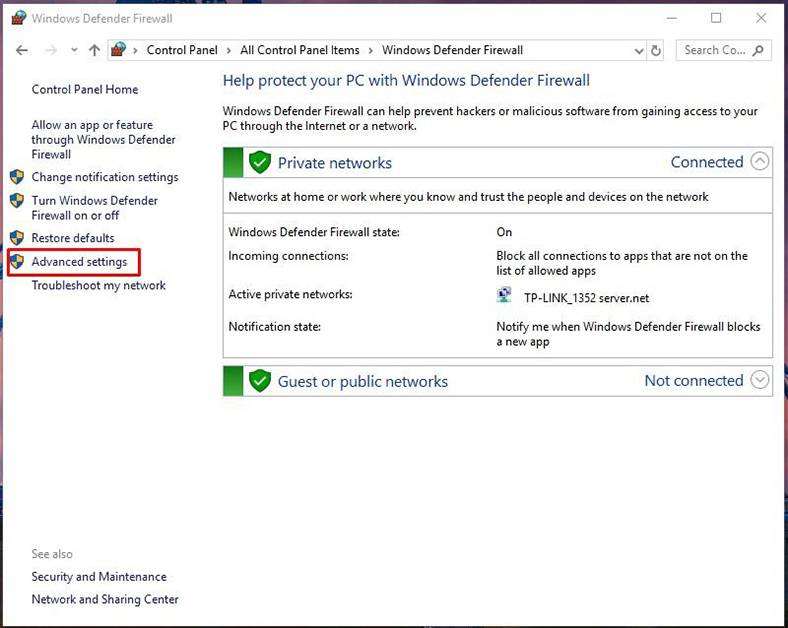
Task: Expand the chevron before Control Panel breadcrumb
Action: click(x=135, y=51)
